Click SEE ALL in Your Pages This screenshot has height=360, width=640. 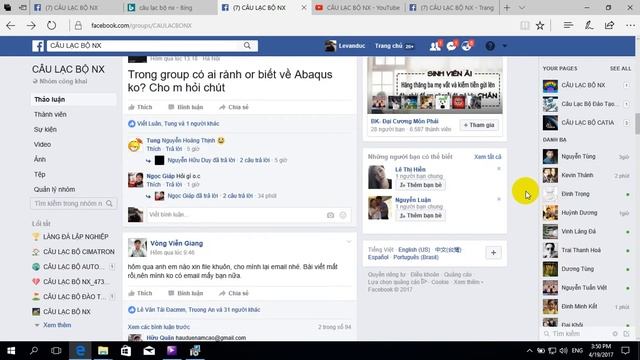point(620,69)
